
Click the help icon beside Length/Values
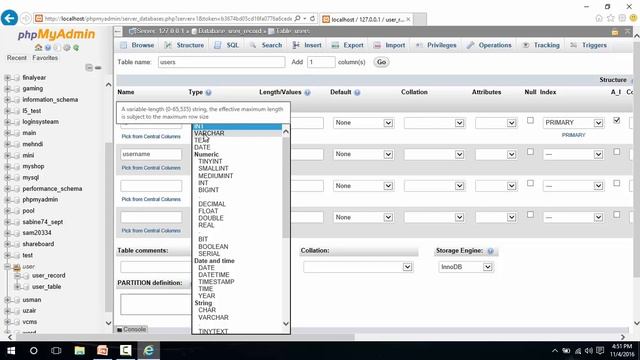(307, 93)
